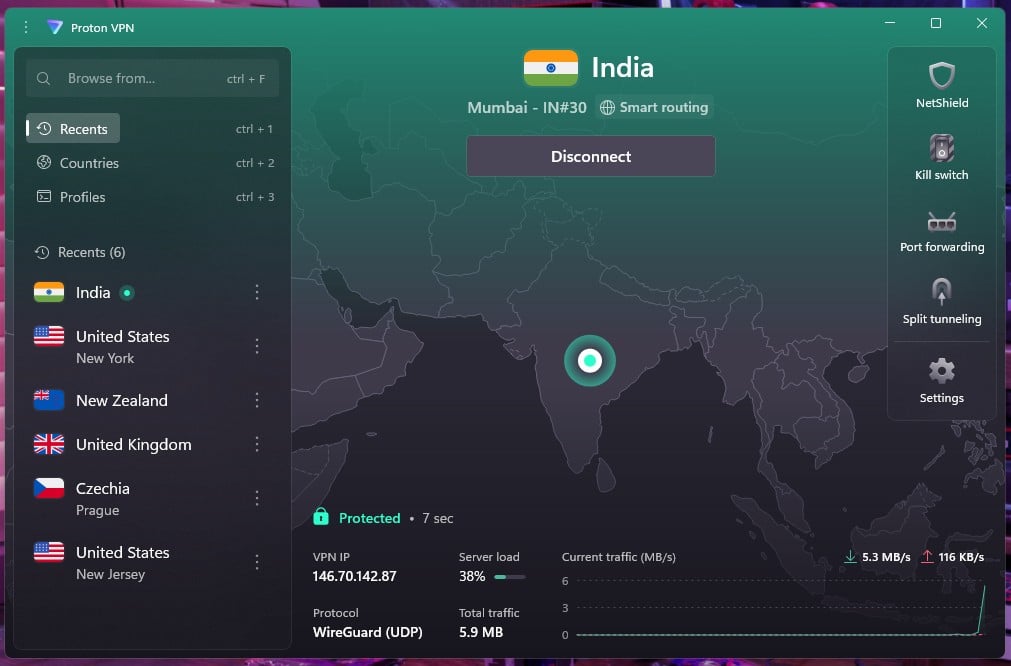1011x666 pixels.
Task: Open the Port forwarding router icon
Action: (941, 221)
